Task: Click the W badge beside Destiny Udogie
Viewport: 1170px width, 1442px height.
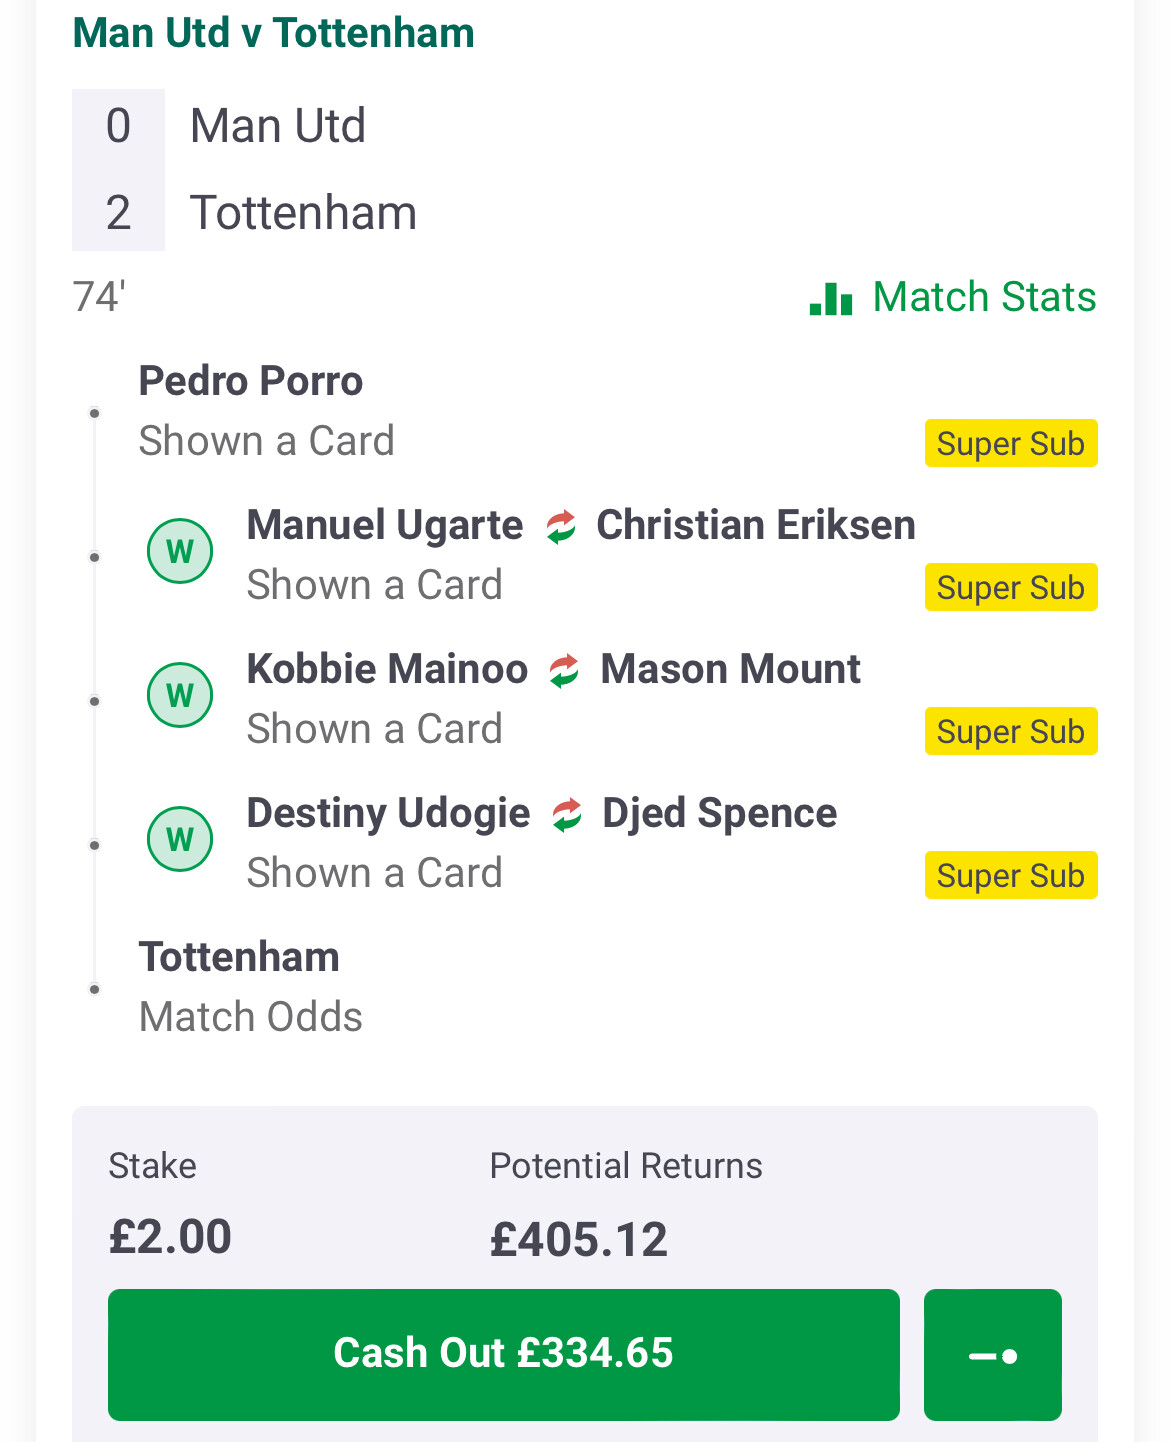Action: click(180, 839)
